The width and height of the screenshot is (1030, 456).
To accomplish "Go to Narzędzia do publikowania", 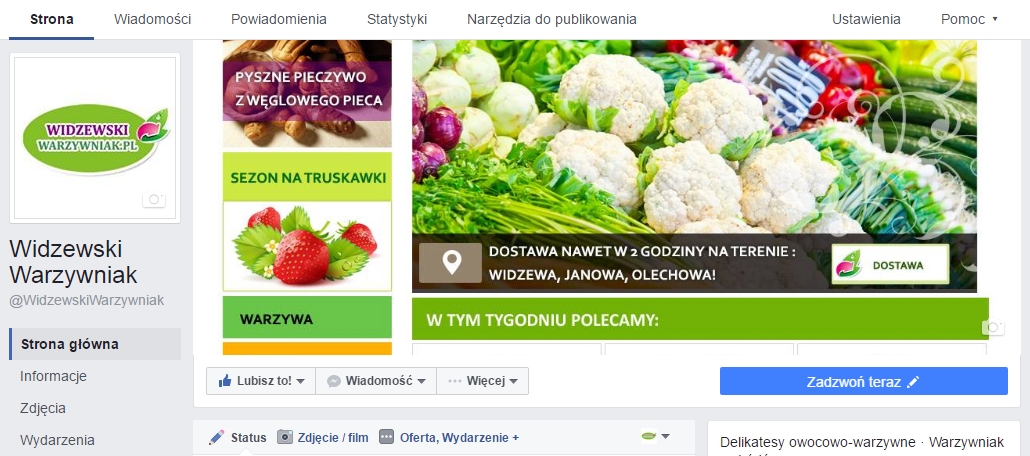I will (x=552, y=19).
